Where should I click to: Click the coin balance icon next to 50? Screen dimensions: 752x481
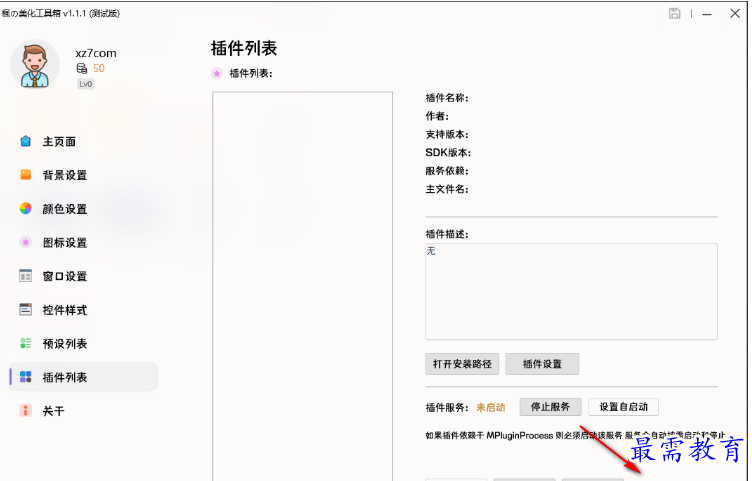[x=82, y=69]
